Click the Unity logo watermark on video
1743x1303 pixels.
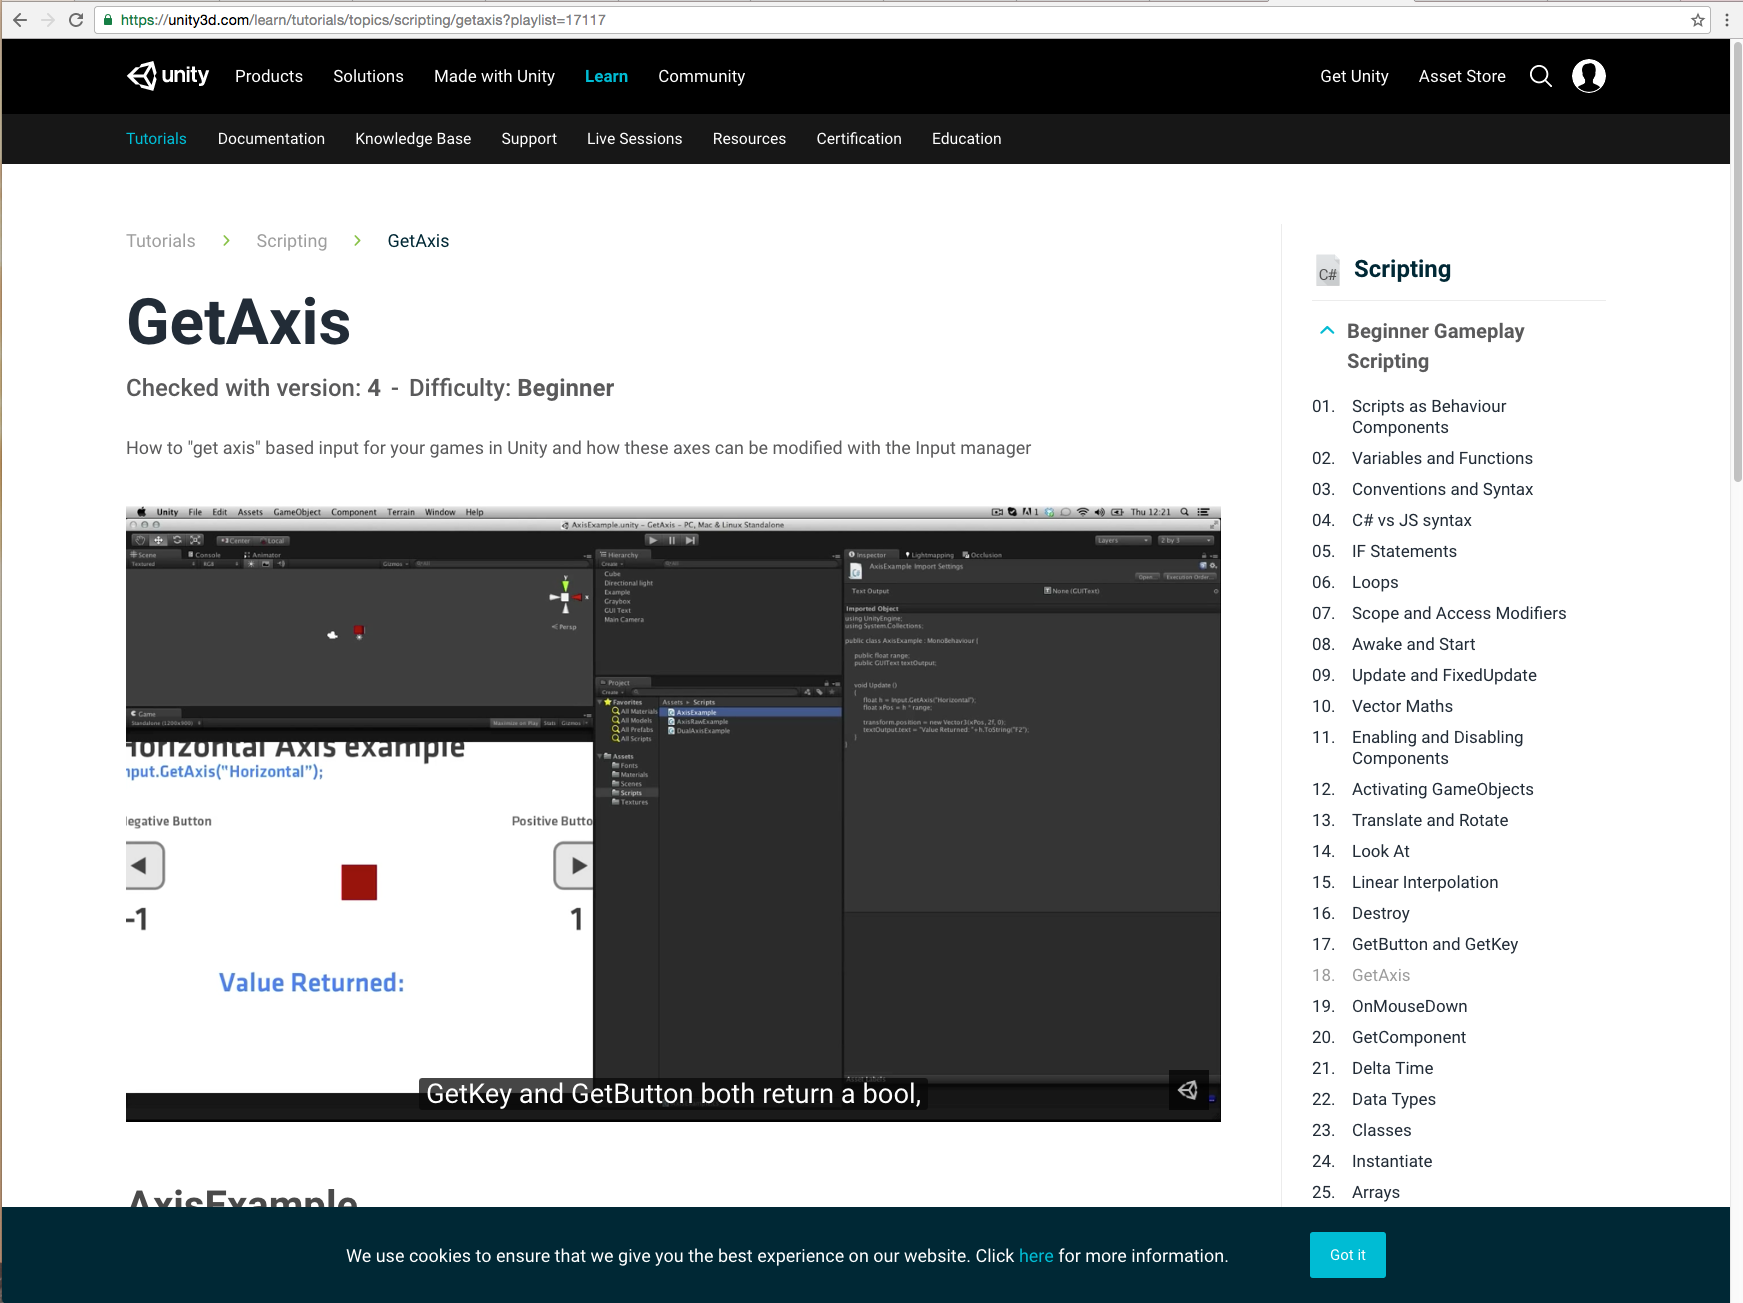point(1188,1090)
